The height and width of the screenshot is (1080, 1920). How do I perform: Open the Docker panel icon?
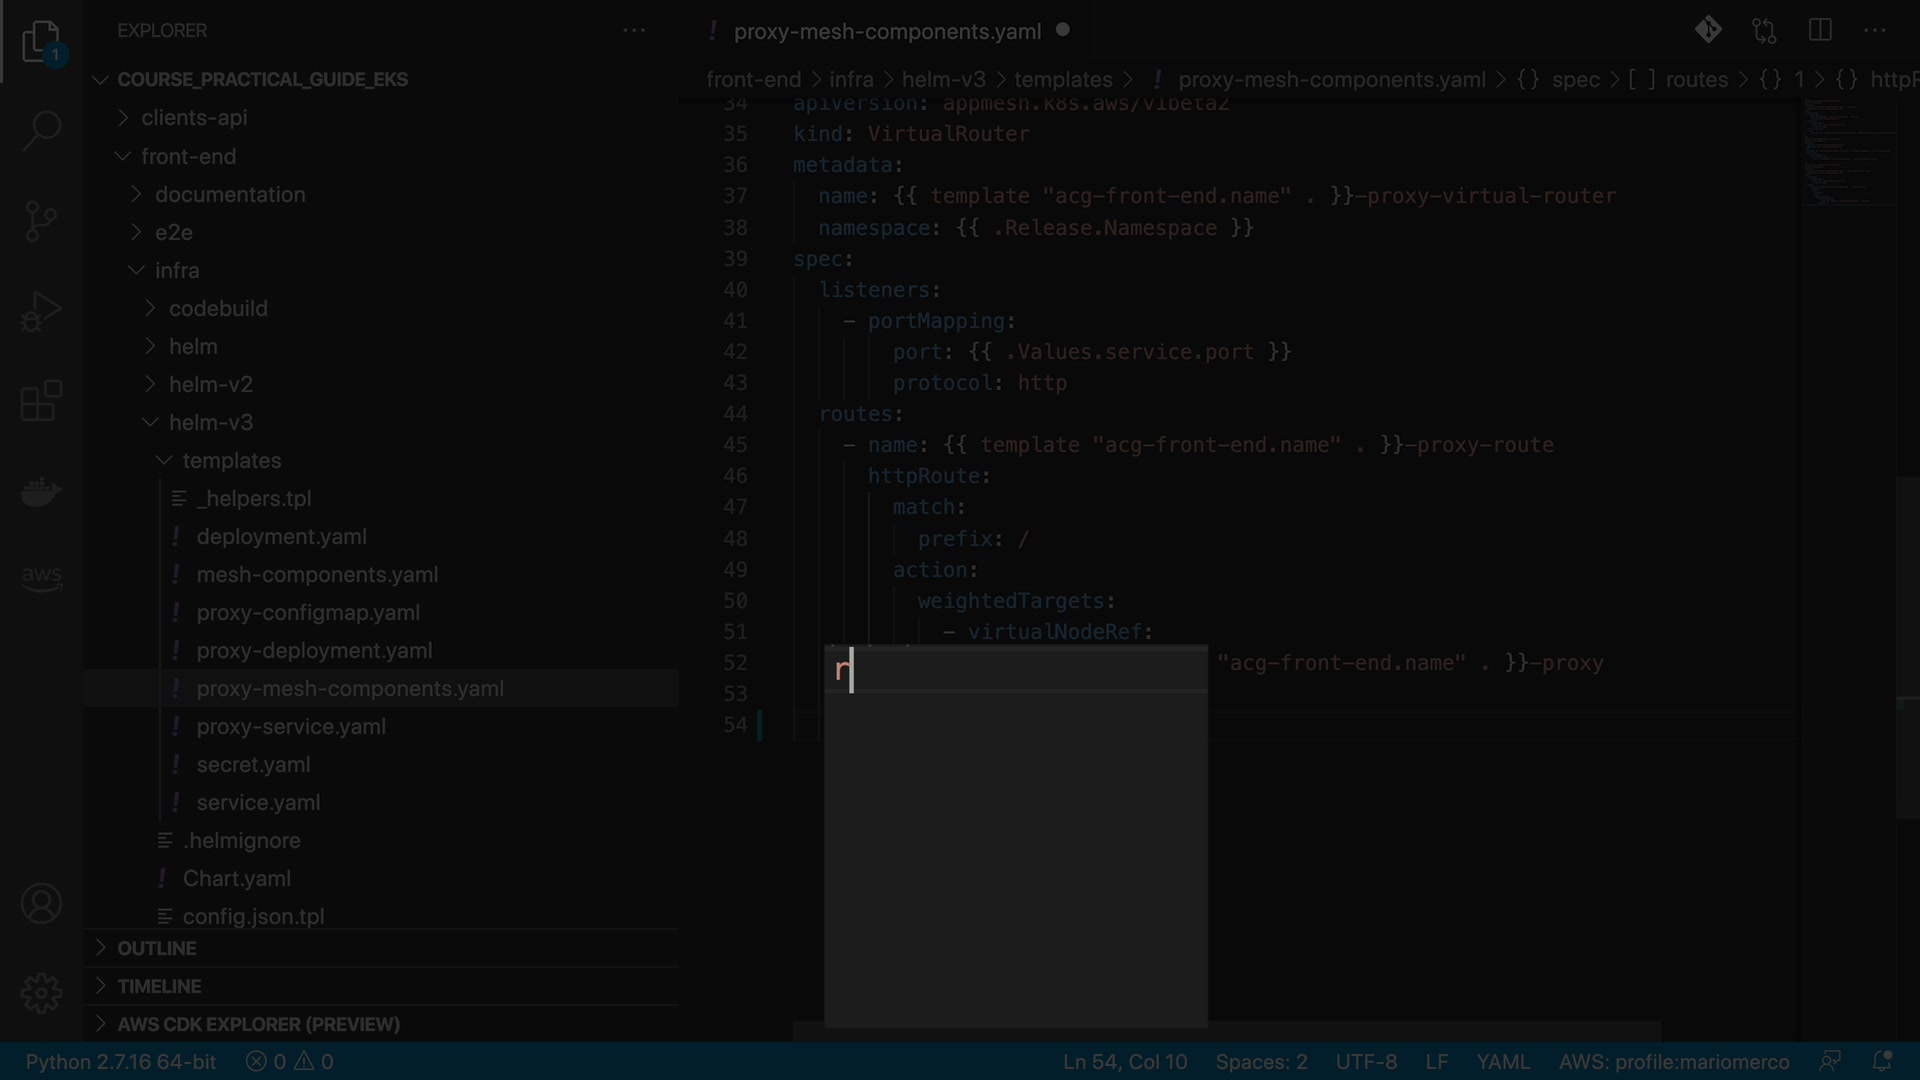(x=41, y=492)
